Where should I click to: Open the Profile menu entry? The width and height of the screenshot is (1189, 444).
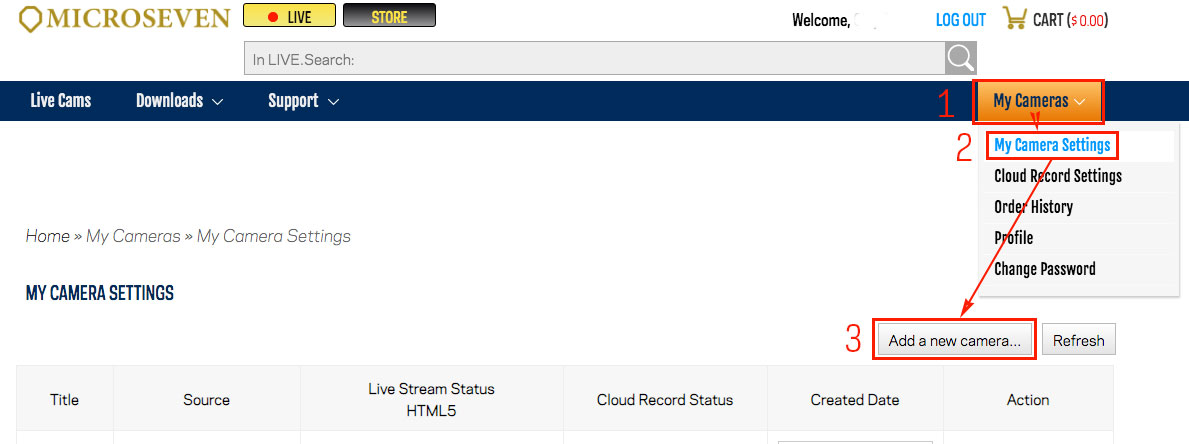[x=1014, y=238]
